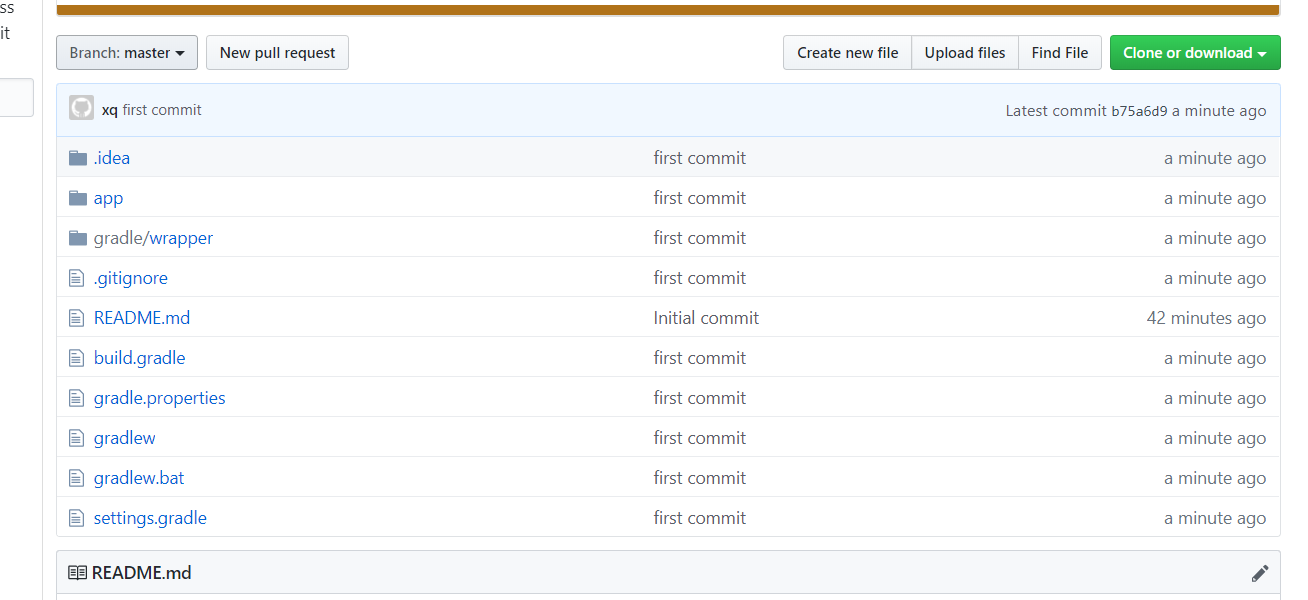Click the settings.gradle file icon
This screenshot has width=1308, height=600.
pos(77,518)
